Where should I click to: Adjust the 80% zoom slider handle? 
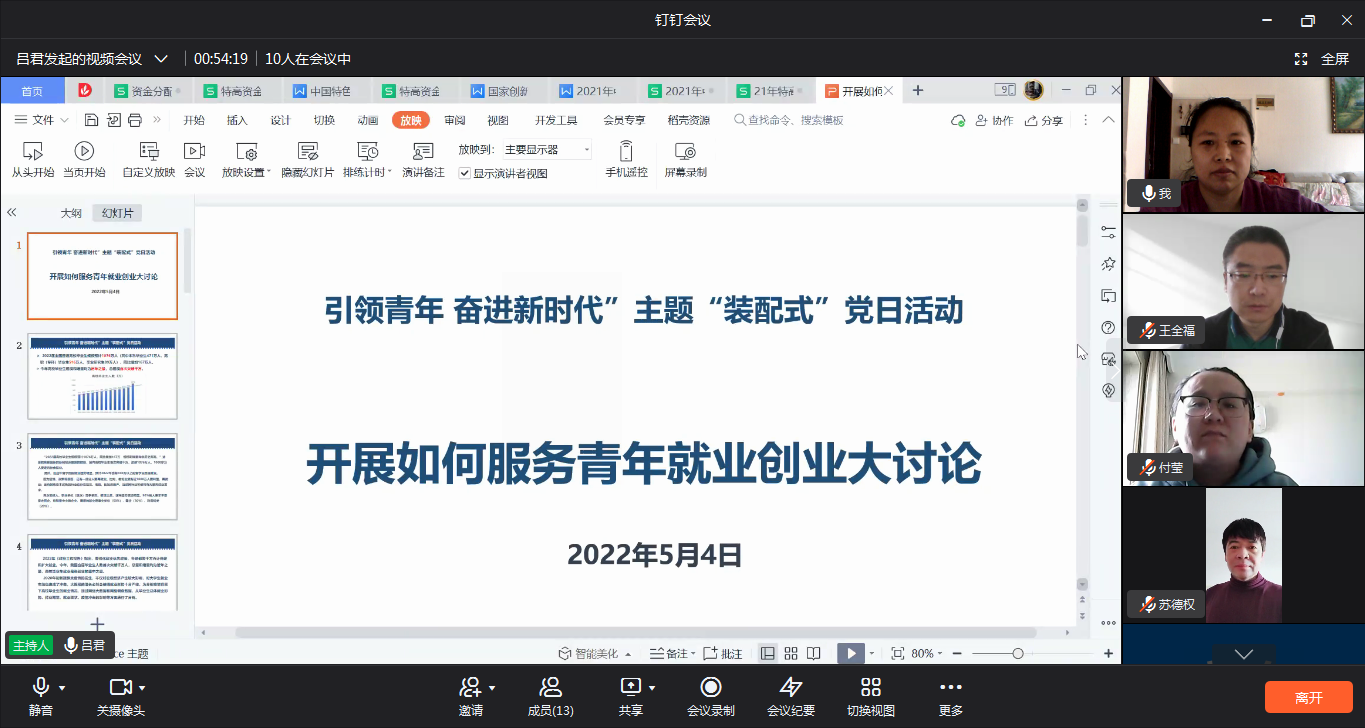[1017, 653]
